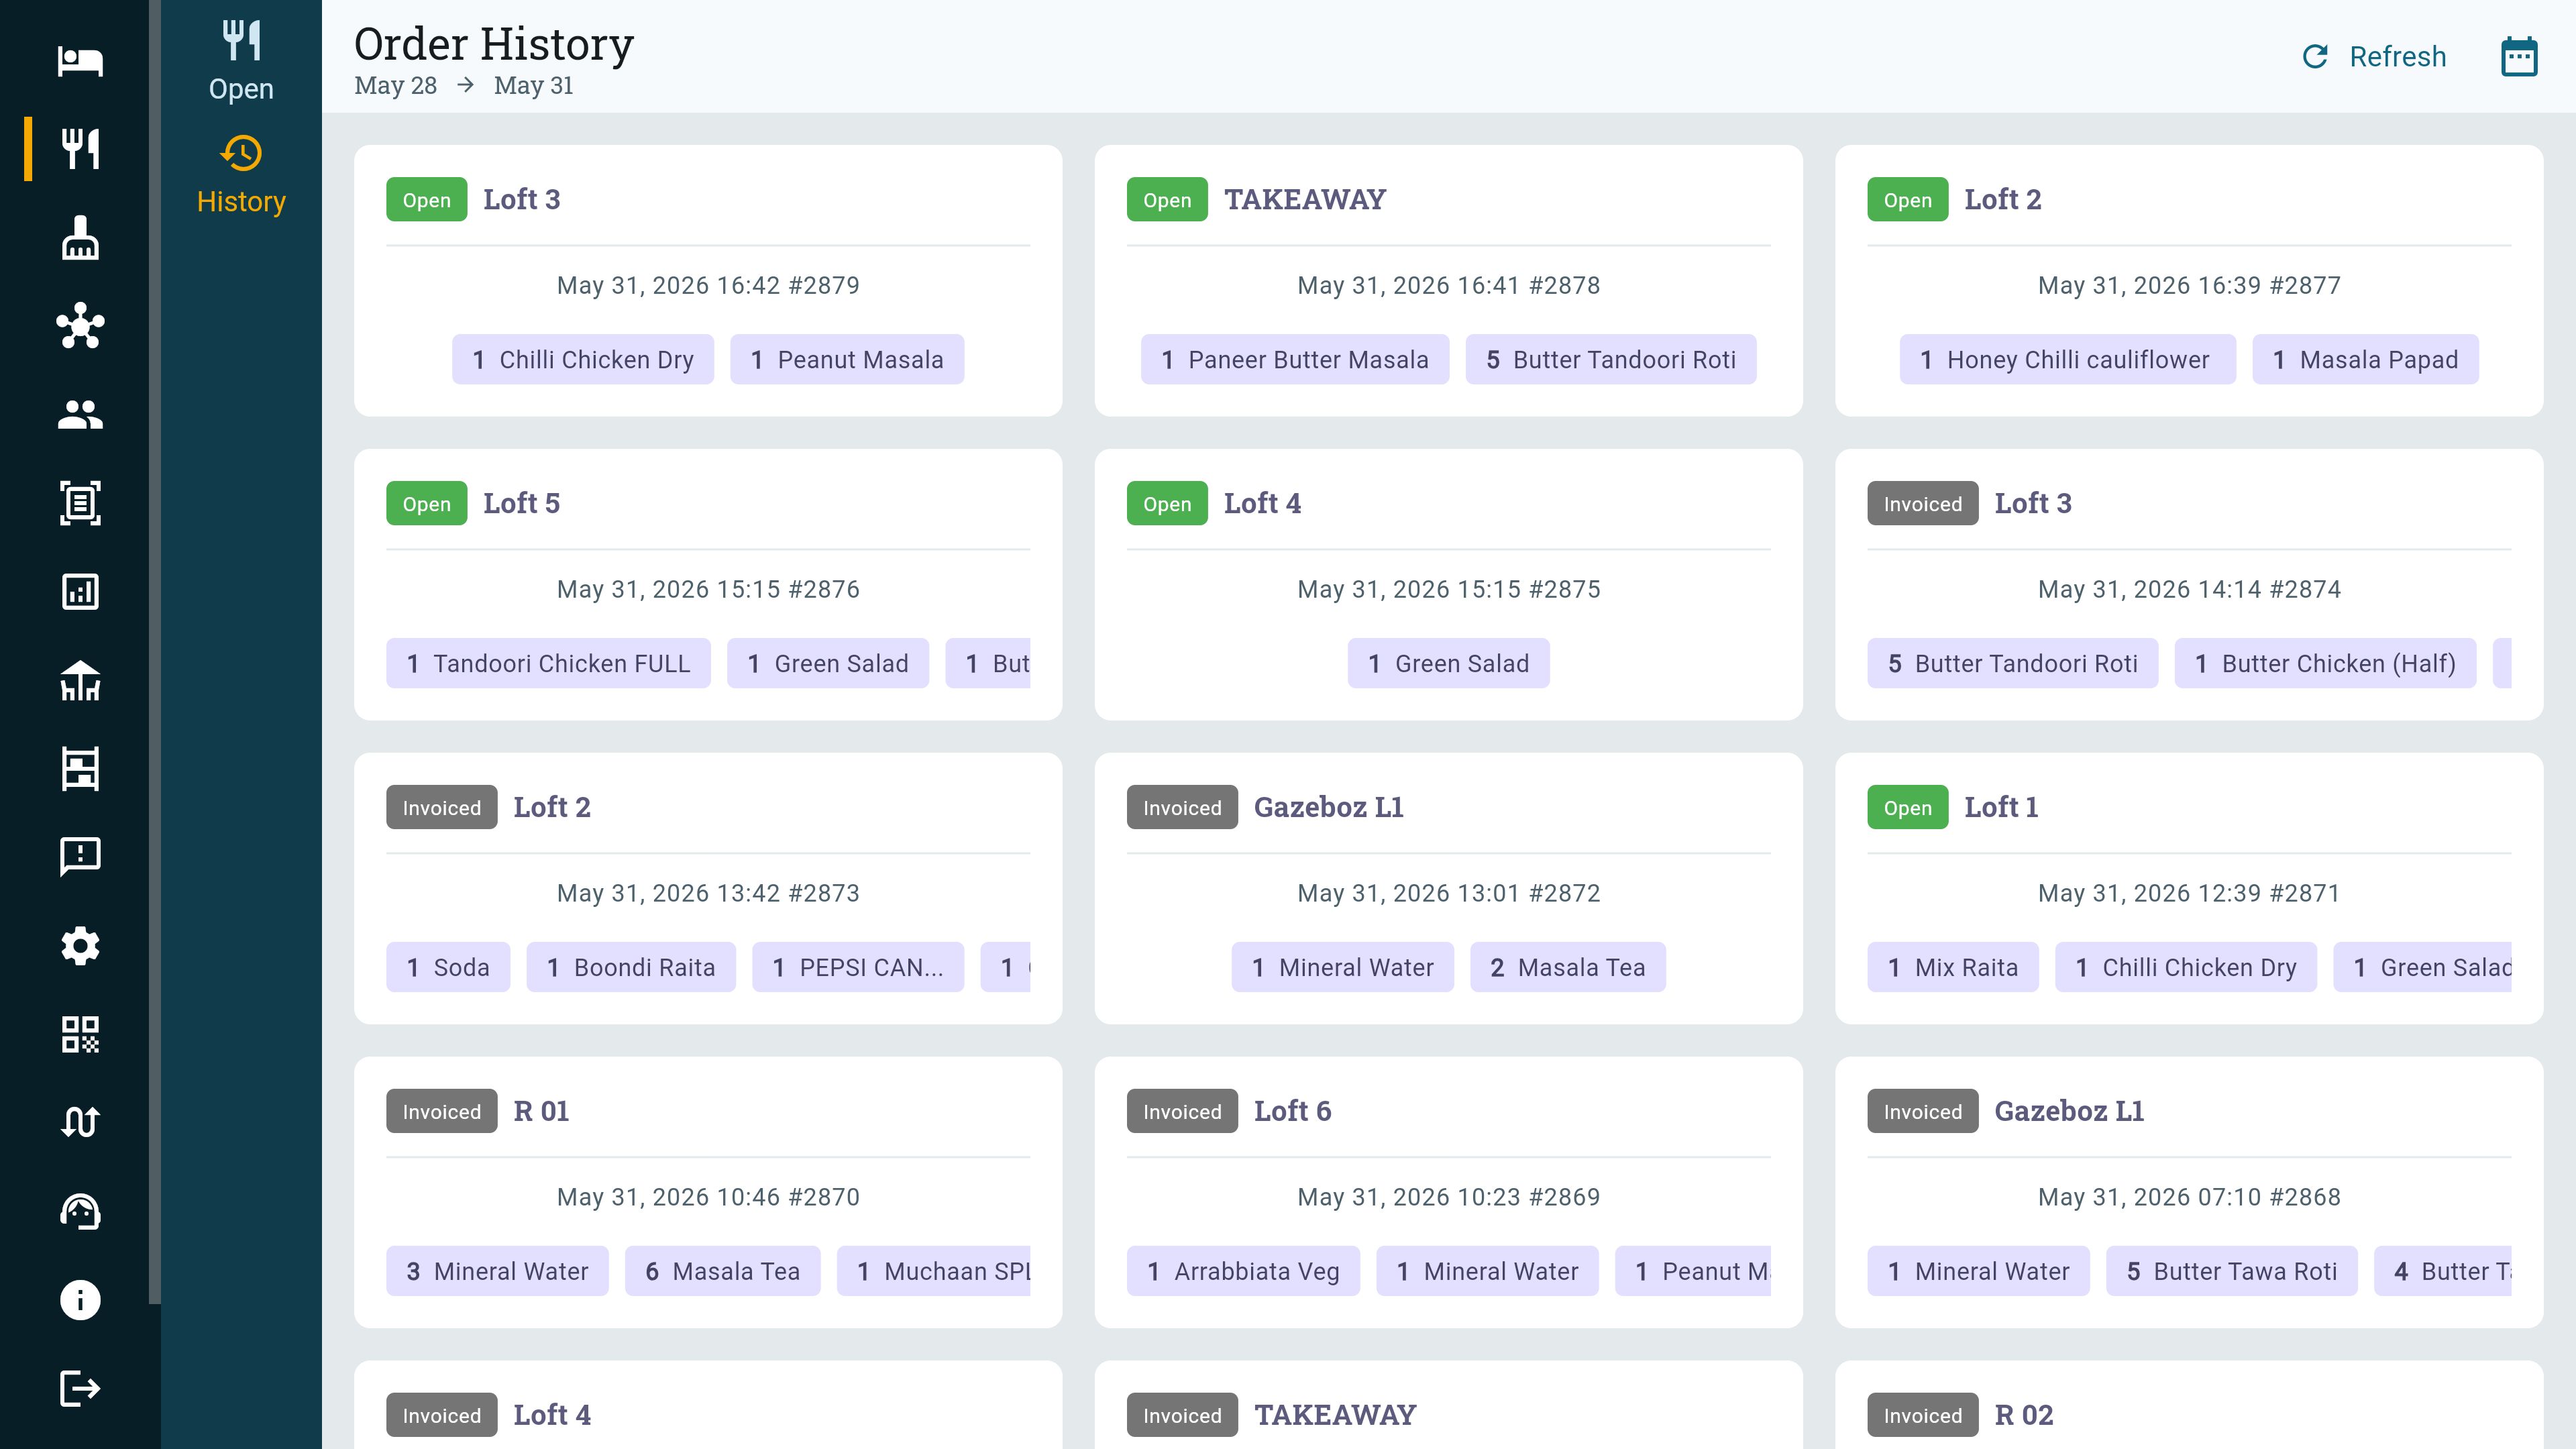Select Green Salad chip in Loft 4
Screen dimensions: 2576x1449
[1448, 664]
